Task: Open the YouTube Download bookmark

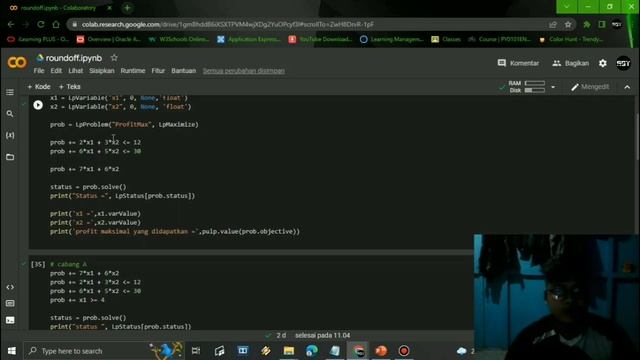Action: pos(320,39)
